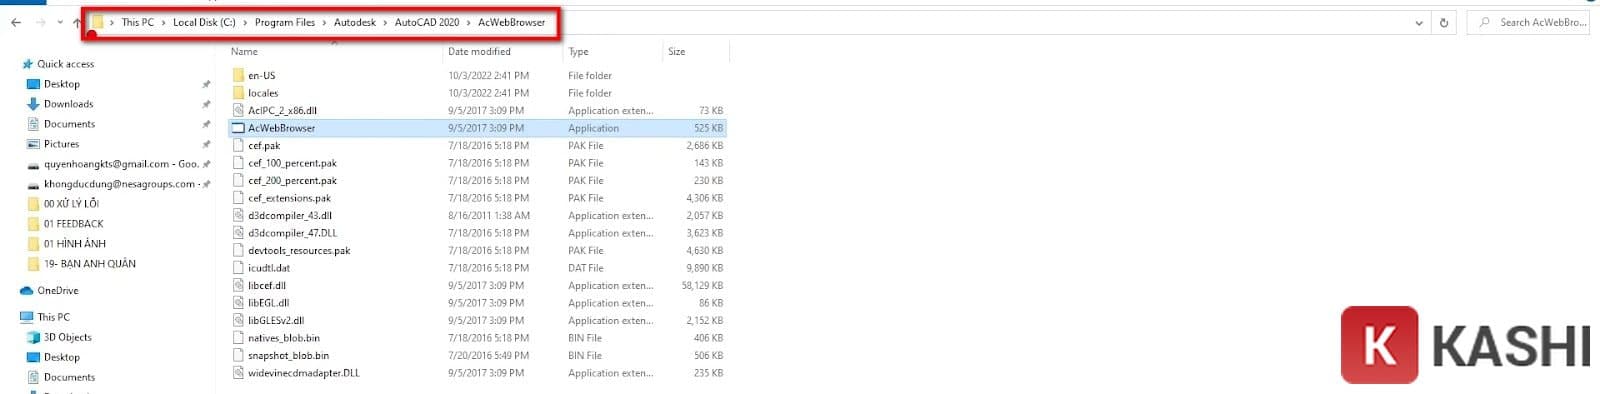Viewport: 1600px width, 394px height.
Task: Click the 58,129 KB size cell
Action: [x=702, y=285]
